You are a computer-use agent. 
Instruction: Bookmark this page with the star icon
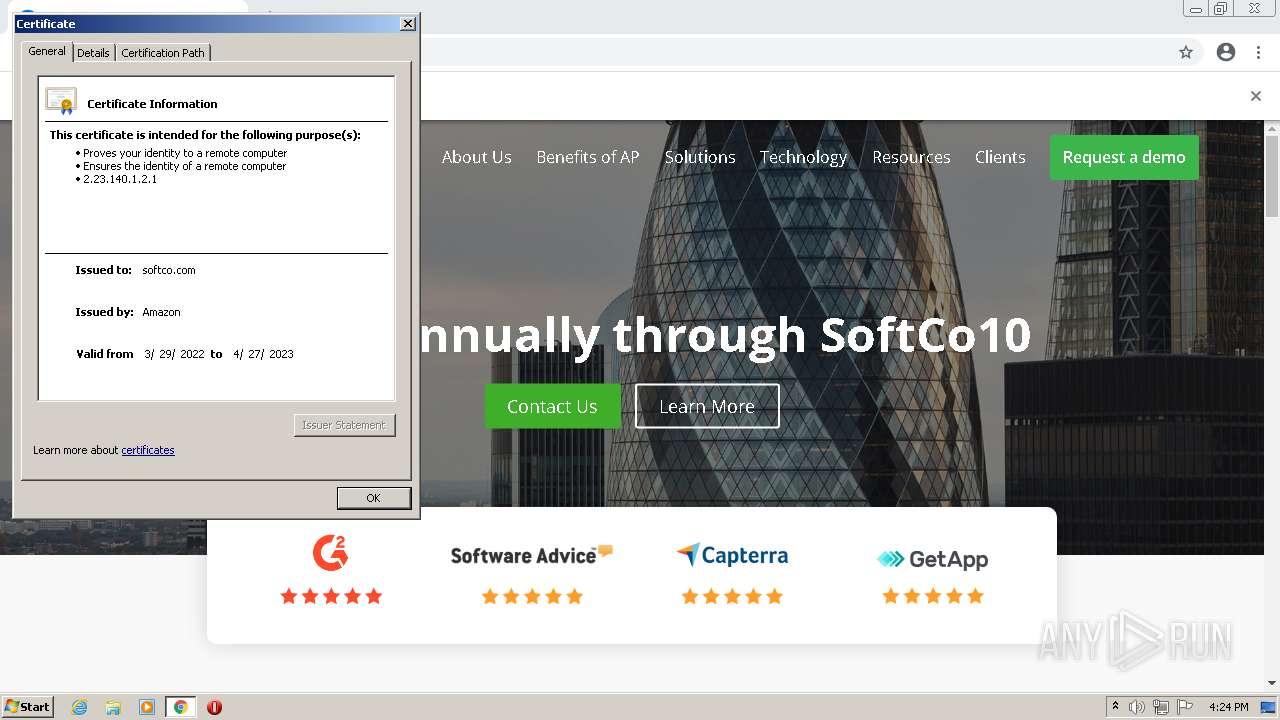[1186, 52]
